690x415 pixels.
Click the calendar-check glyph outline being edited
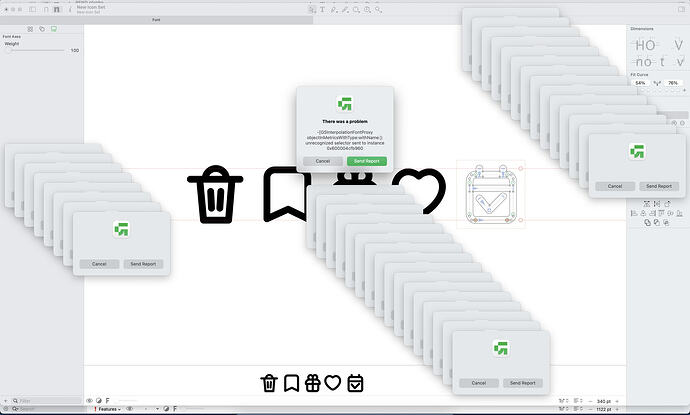[491, 195]
